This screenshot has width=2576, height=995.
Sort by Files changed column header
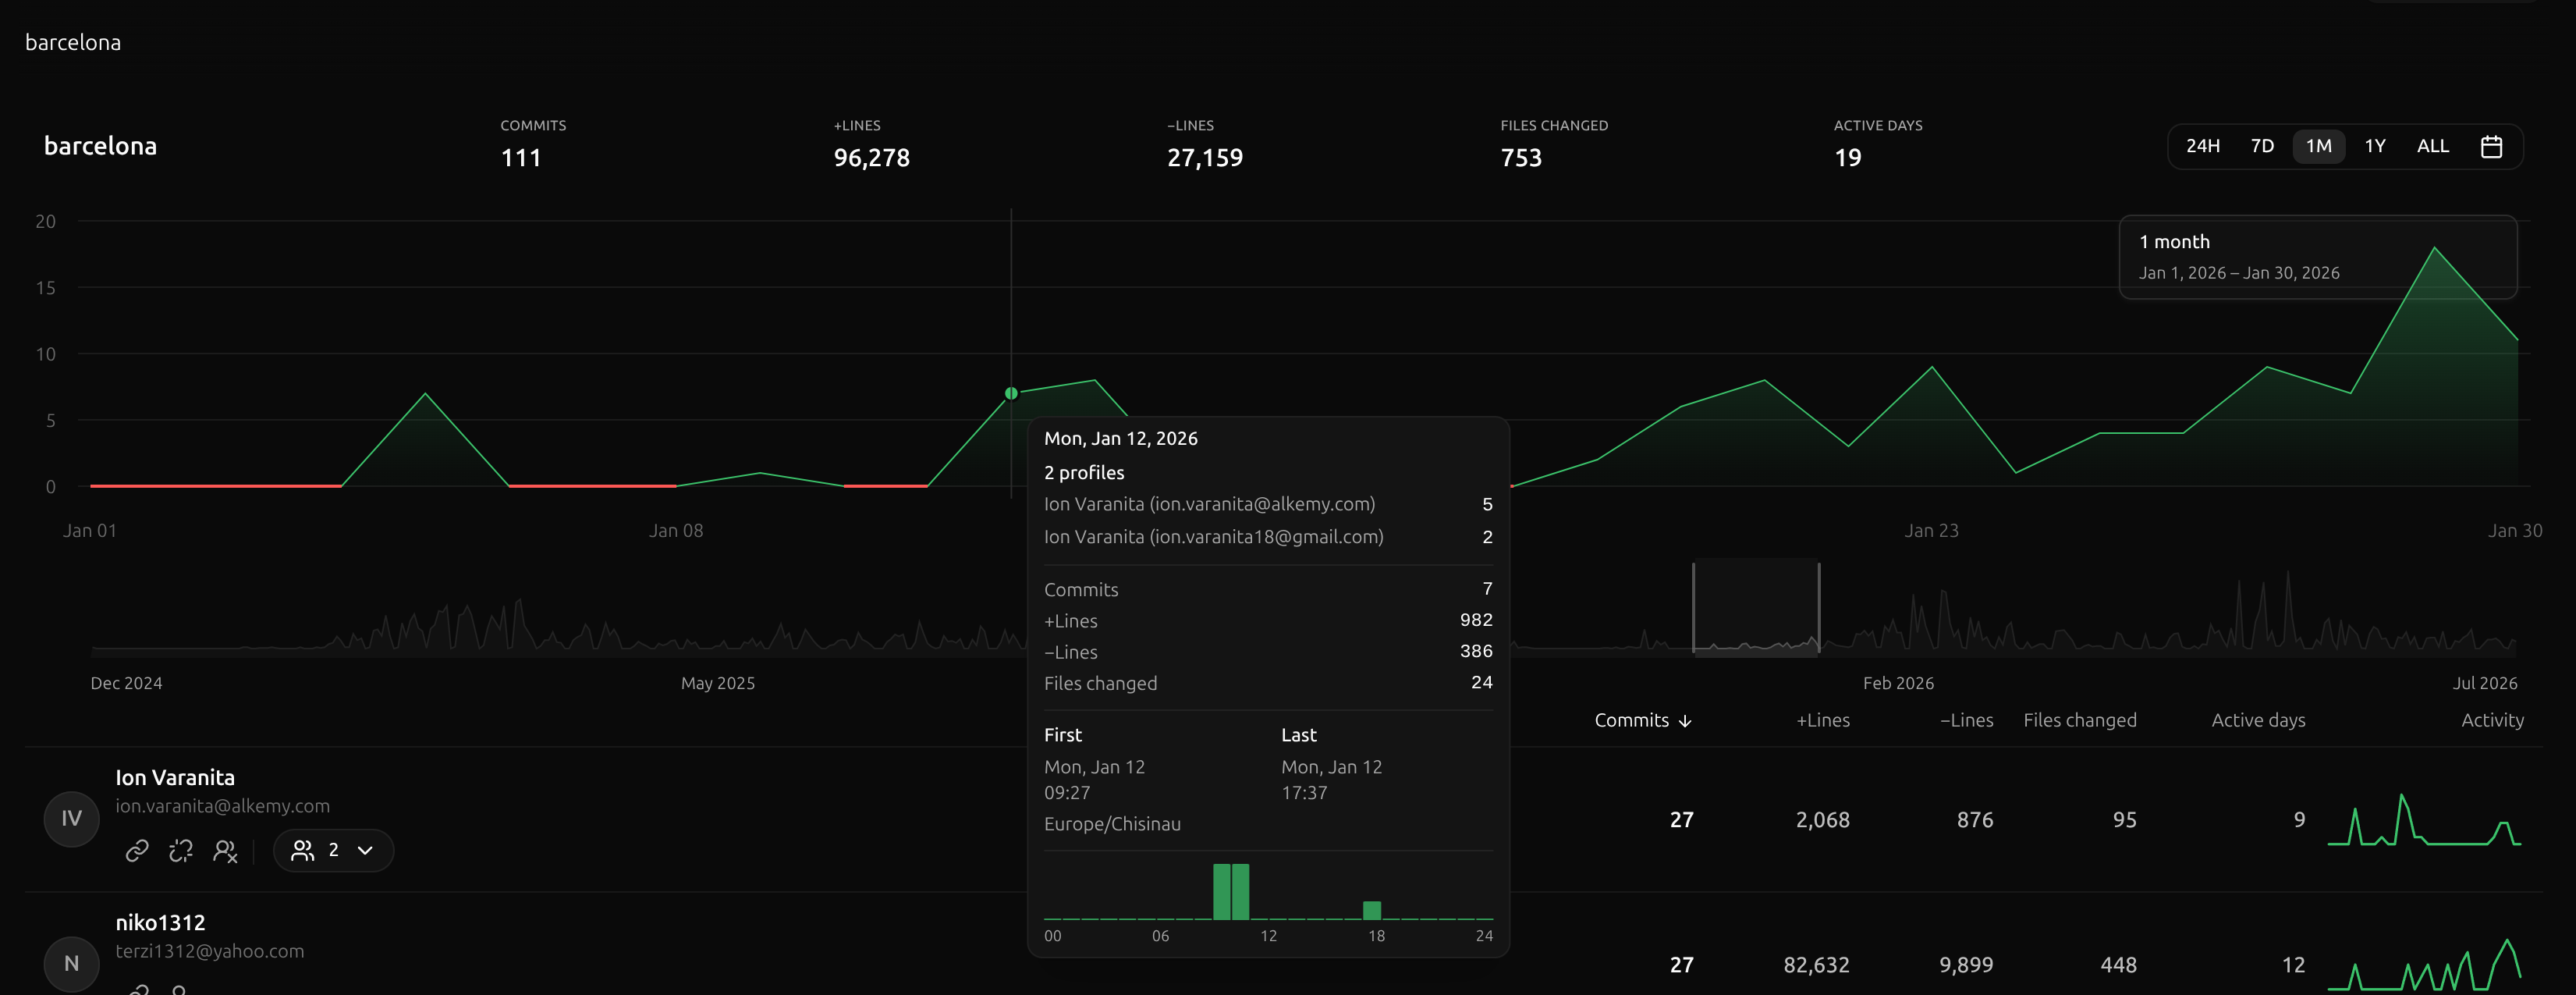coord(2079,720)
